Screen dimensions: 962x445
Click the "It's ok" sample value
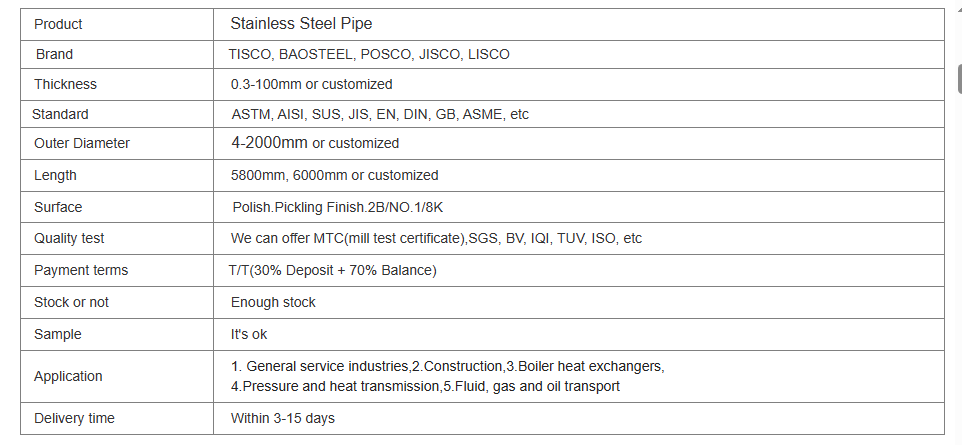(249, 334)
